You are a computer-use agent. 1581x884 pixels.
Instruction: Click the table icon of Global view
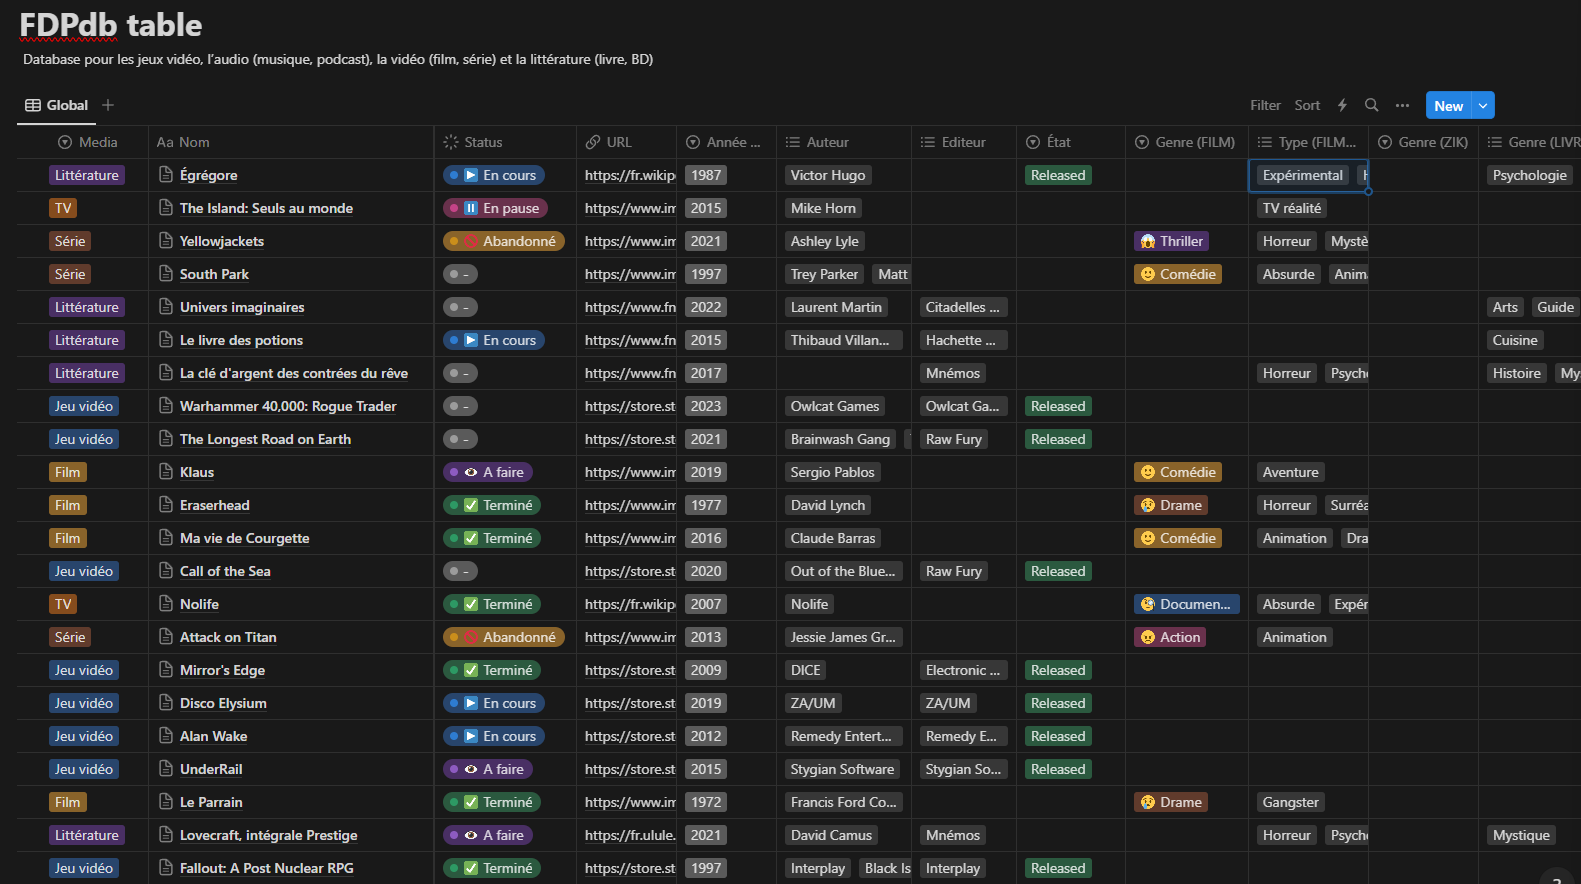coord(33,105)
